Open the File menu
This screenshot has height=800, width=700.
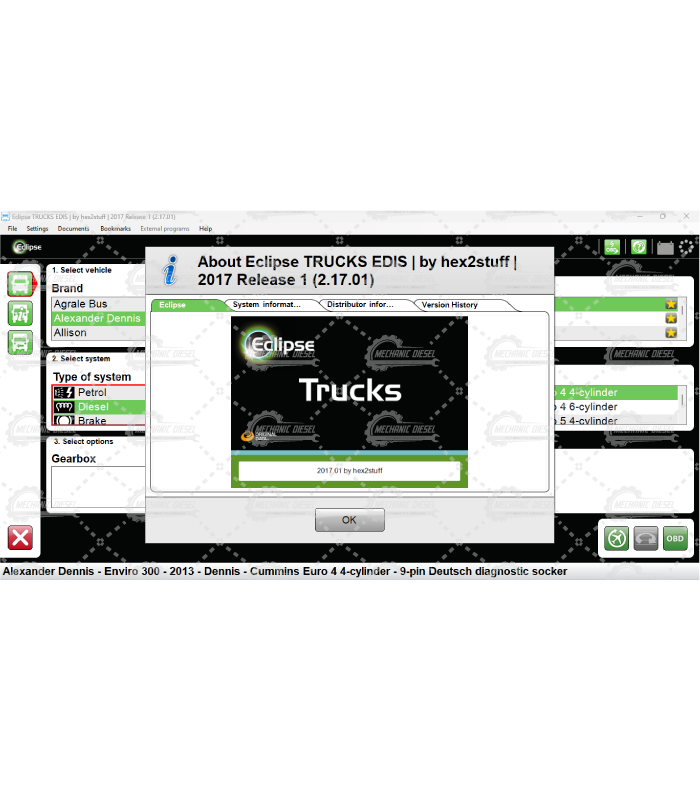tap(13, 229)
